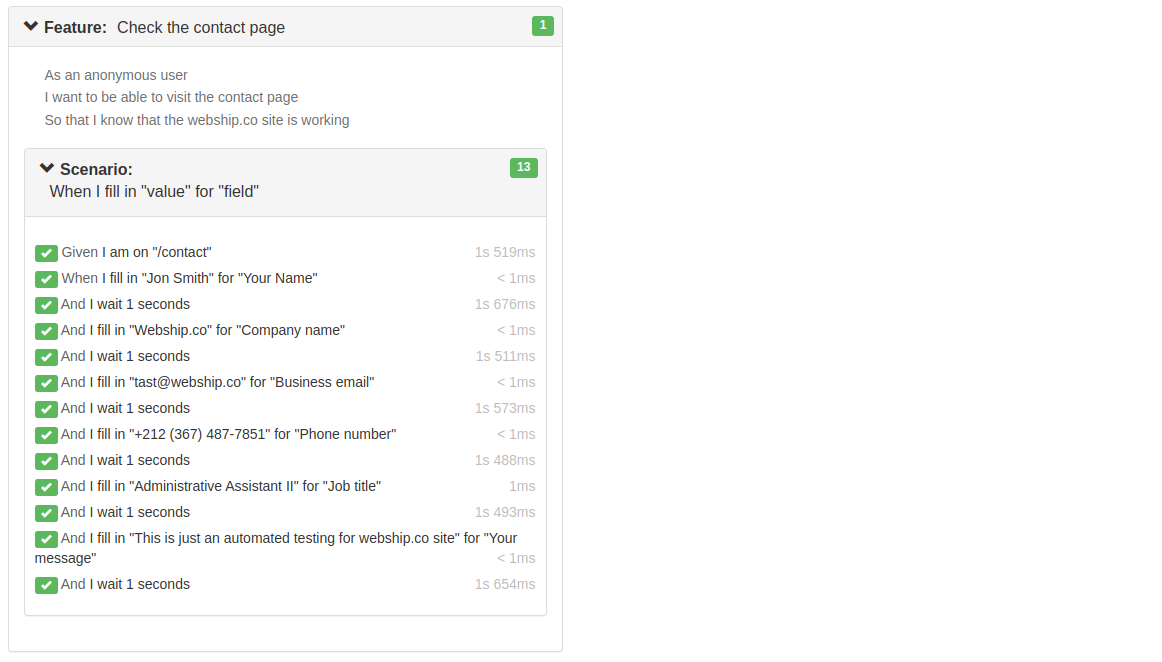Toggle the check for the third wait step
Image resolution: width=1162 pixels, height=662 pixels.
tap(46, 408)
